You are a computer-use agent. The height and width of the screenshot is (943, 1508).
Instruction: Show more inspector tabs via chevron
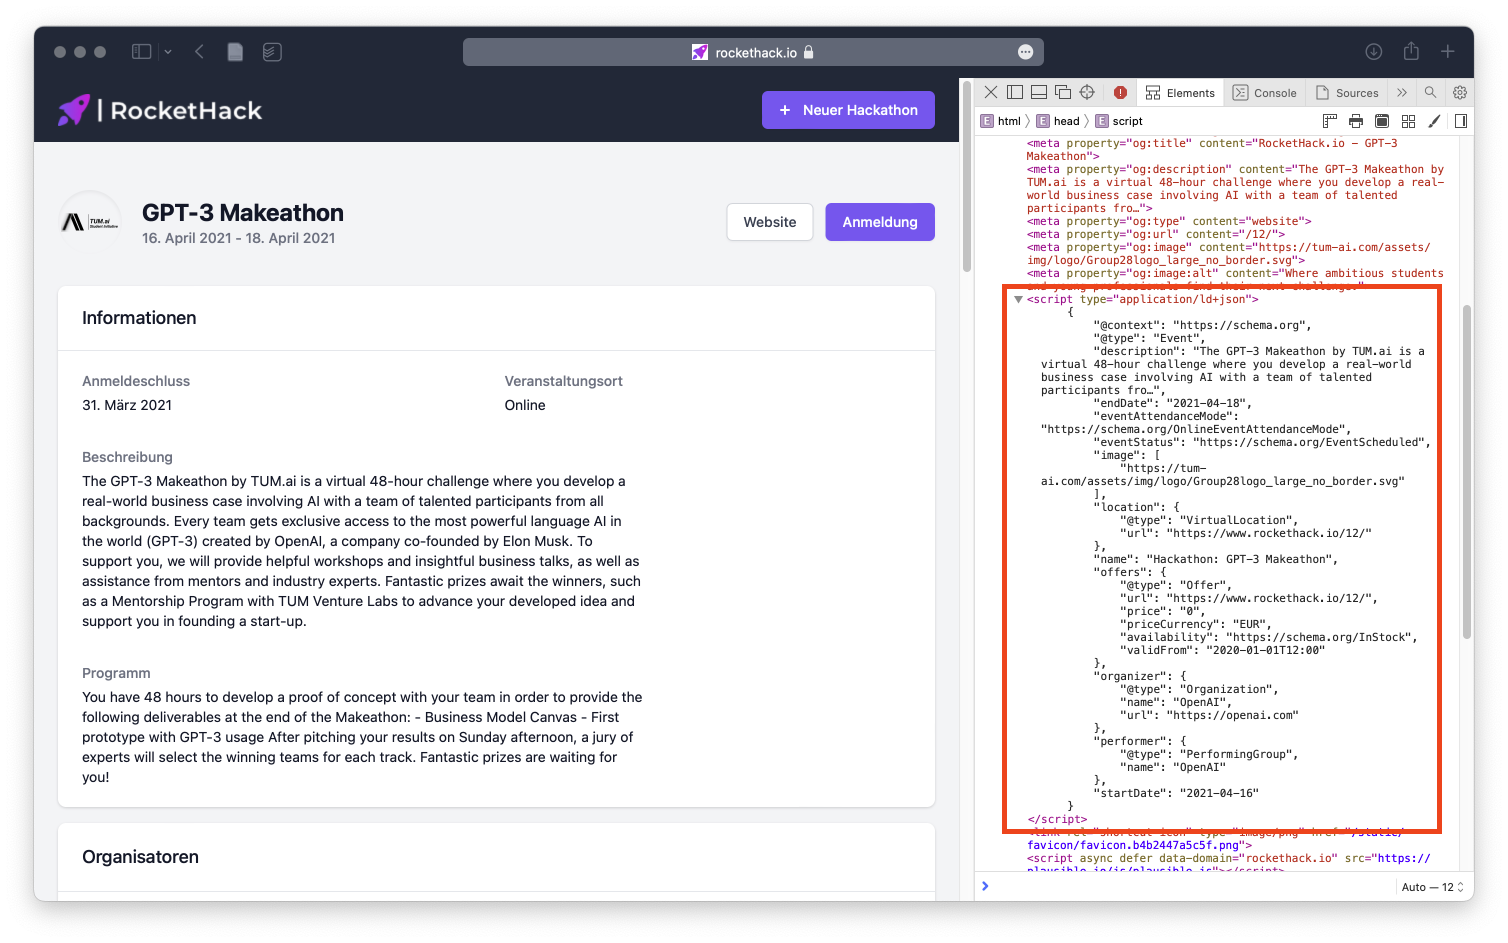pyautogui.click(x=1402, y=92)
